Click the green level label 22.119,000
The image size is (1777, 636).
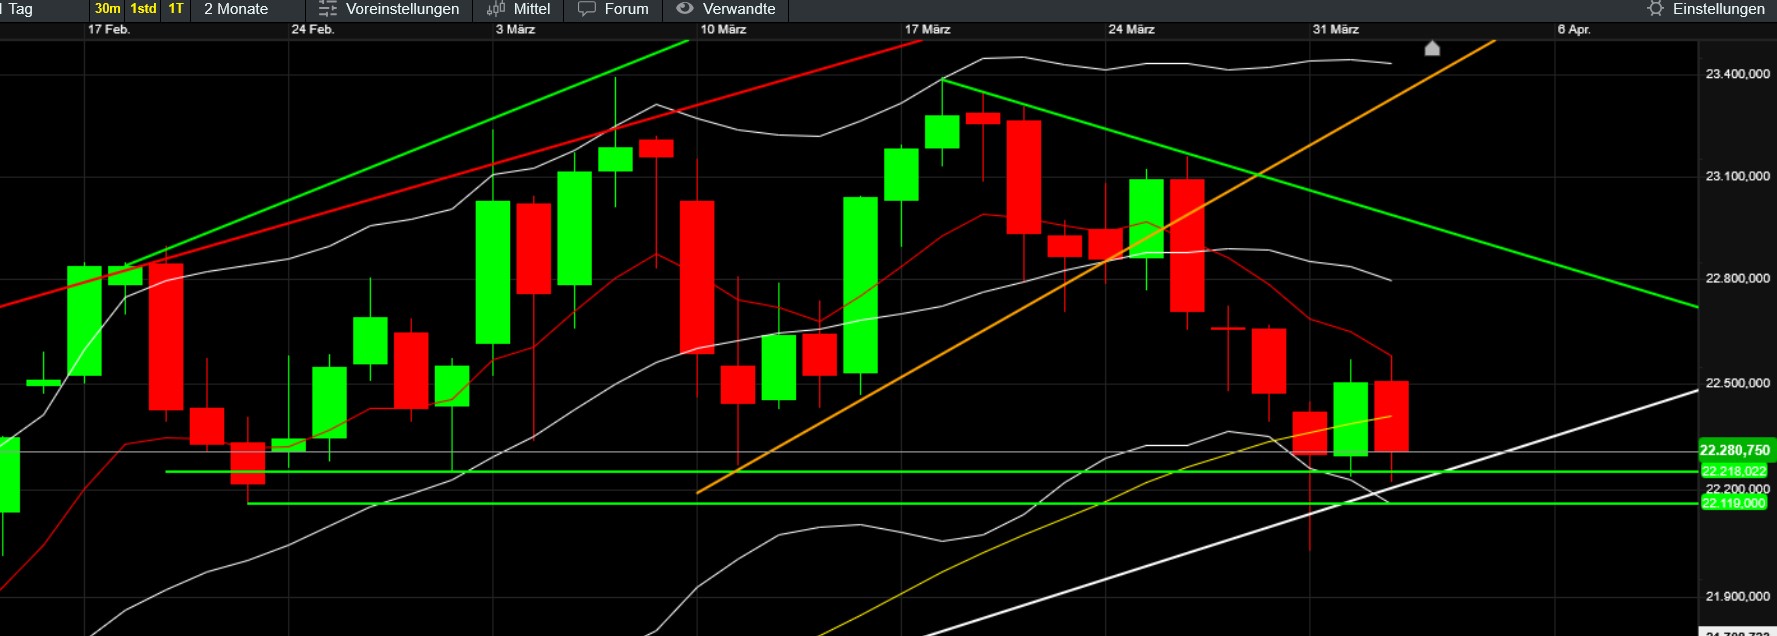pos(1734,503)
